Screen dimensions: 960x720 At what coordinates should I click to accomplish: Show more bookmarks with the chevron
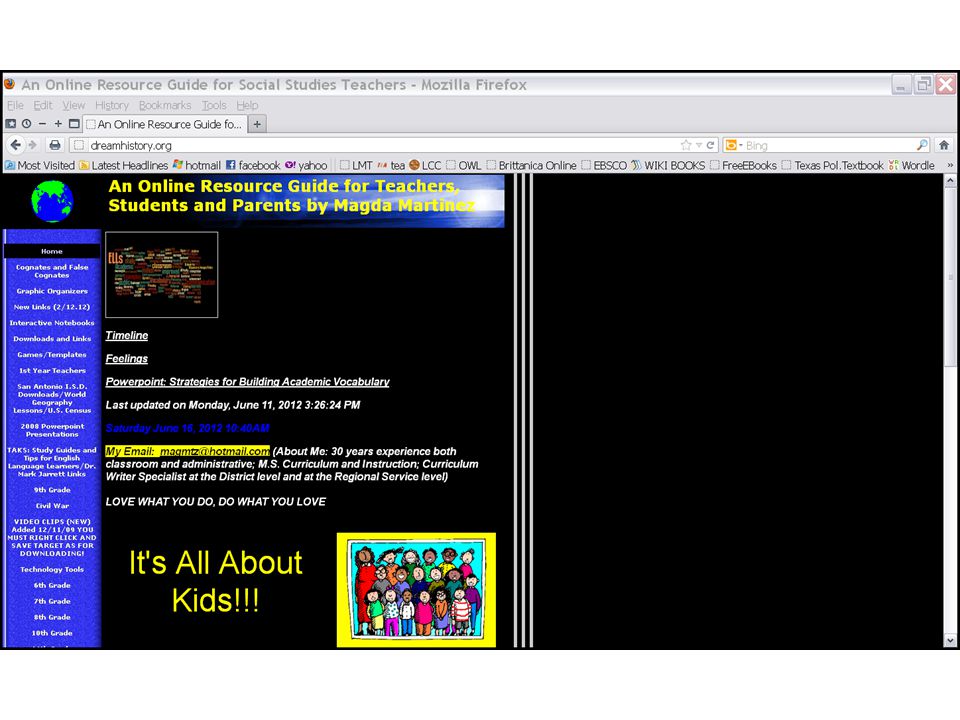950,165
